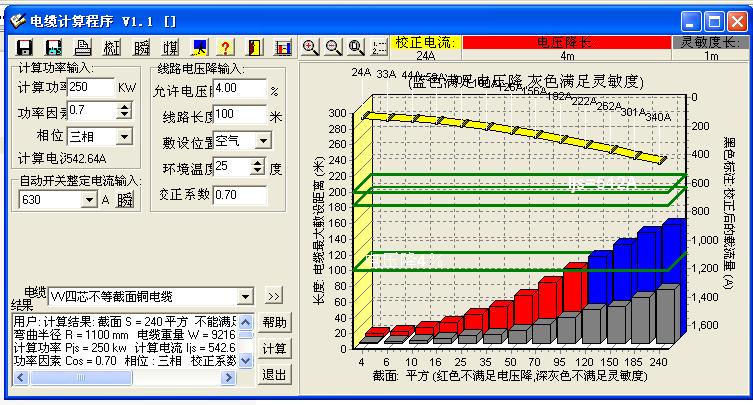
Task: Click the yellow question mark help icon
Action: tap(226, 48)
